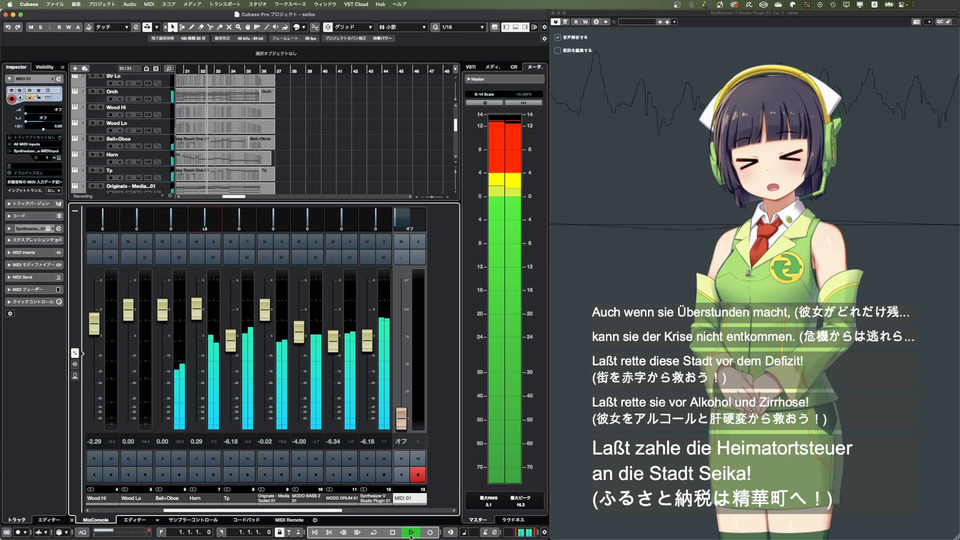Close the lower zone with X icon
960x540 pixels.
click(71, 520)
